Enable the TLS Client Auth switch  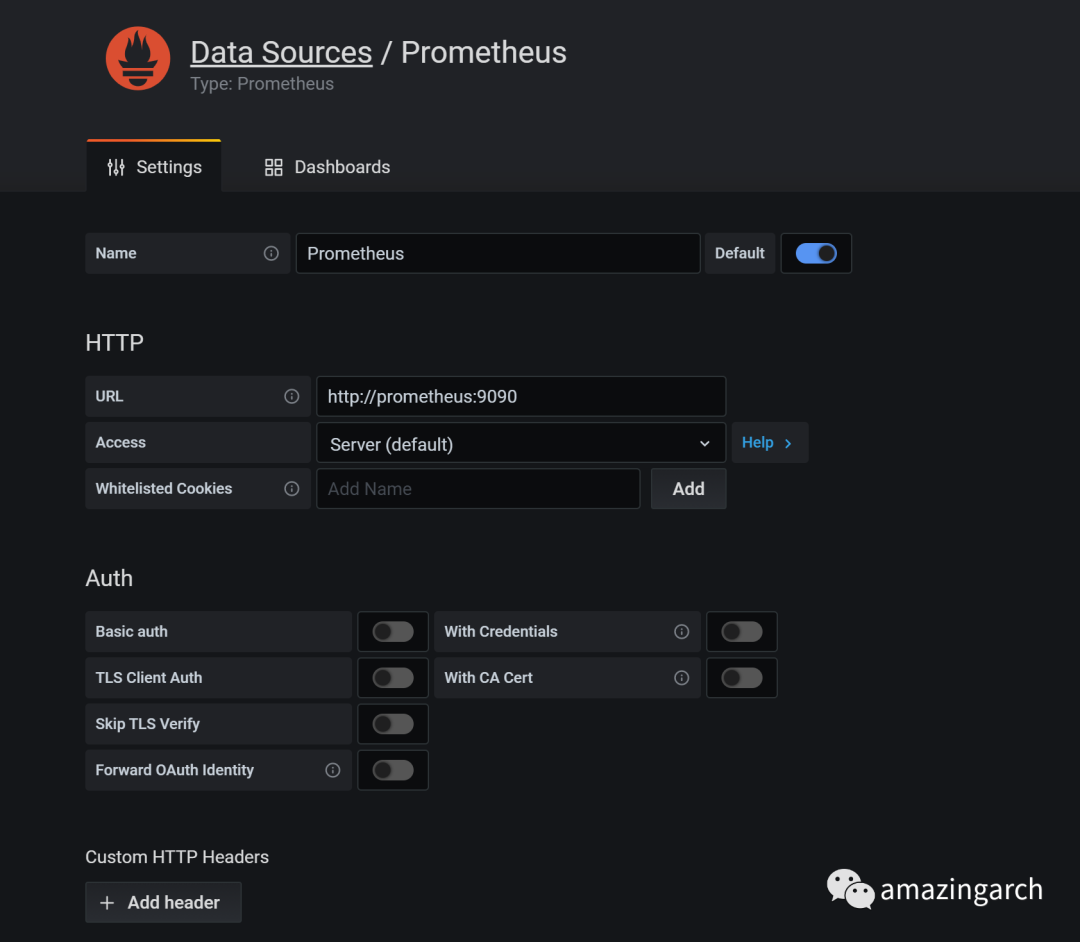click(x=393, y=678)
